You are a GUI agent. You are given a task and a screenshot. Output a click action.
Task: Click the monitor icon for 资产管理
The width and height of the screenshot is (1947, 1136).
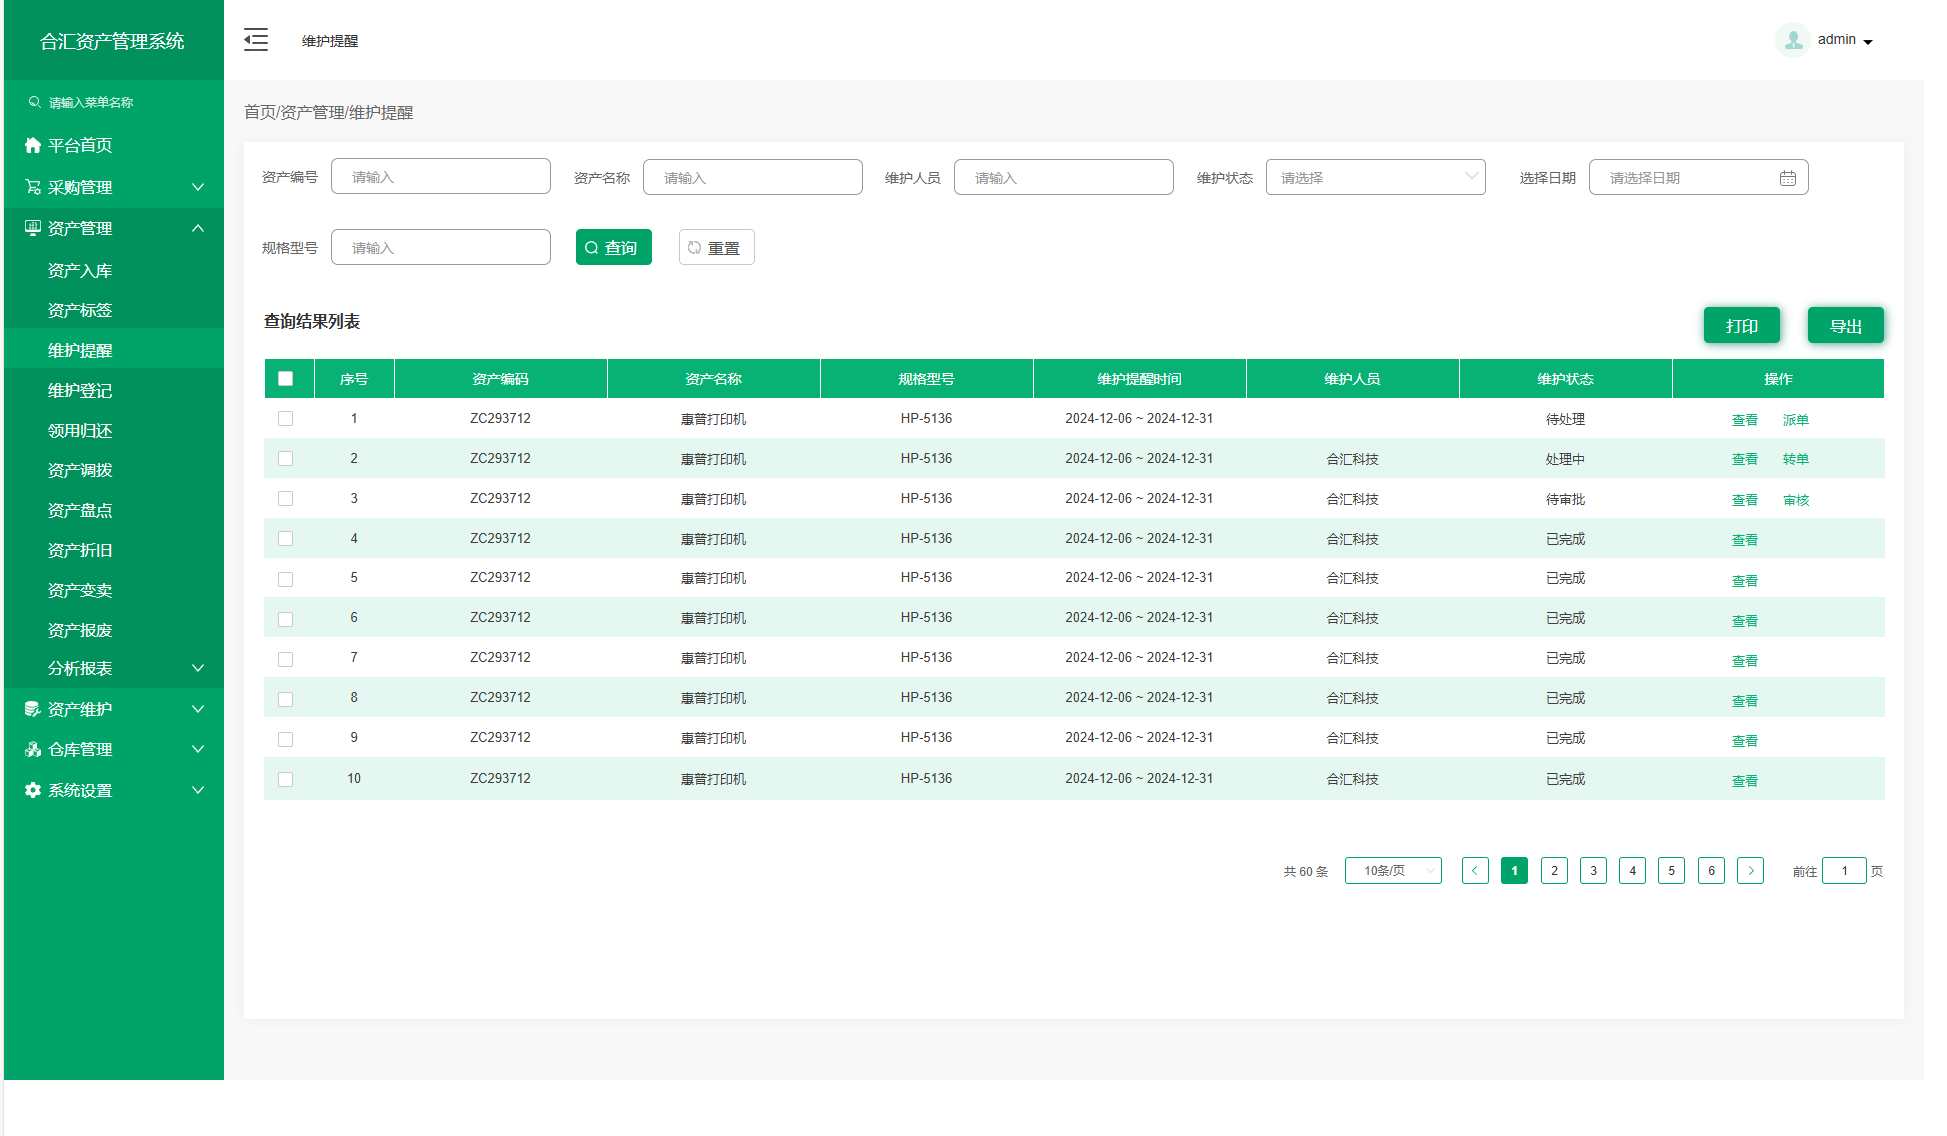[x=33, y=228]
